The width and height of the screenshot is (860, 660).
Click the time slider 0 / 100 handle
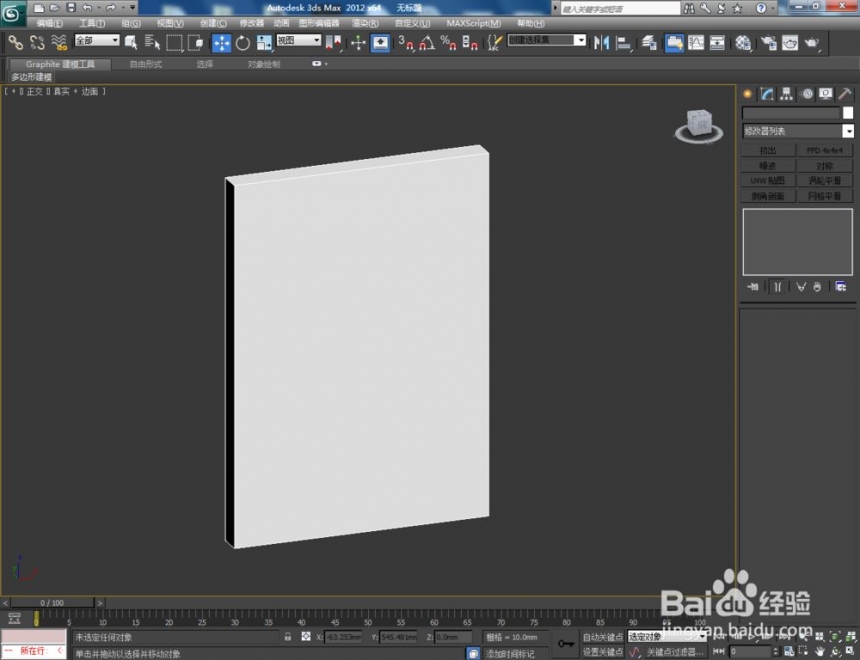(x=52, y=602)
